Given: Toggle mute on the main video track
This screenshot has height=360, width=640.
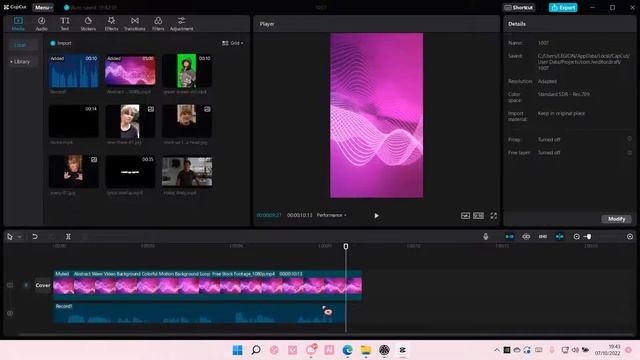Looking at the screenshot, I should pos(26,285).
